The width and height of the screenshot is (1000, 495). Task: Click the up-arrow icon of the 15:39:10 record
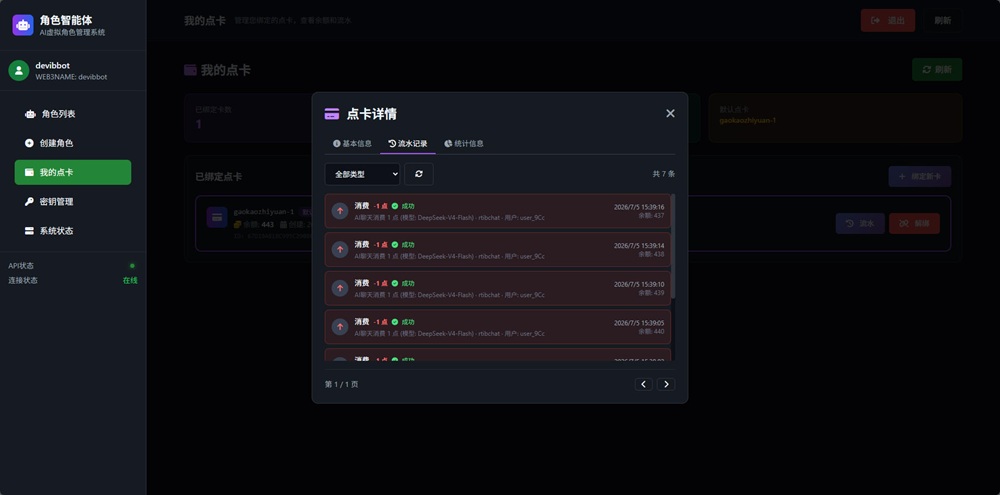(x=340, y=288)
